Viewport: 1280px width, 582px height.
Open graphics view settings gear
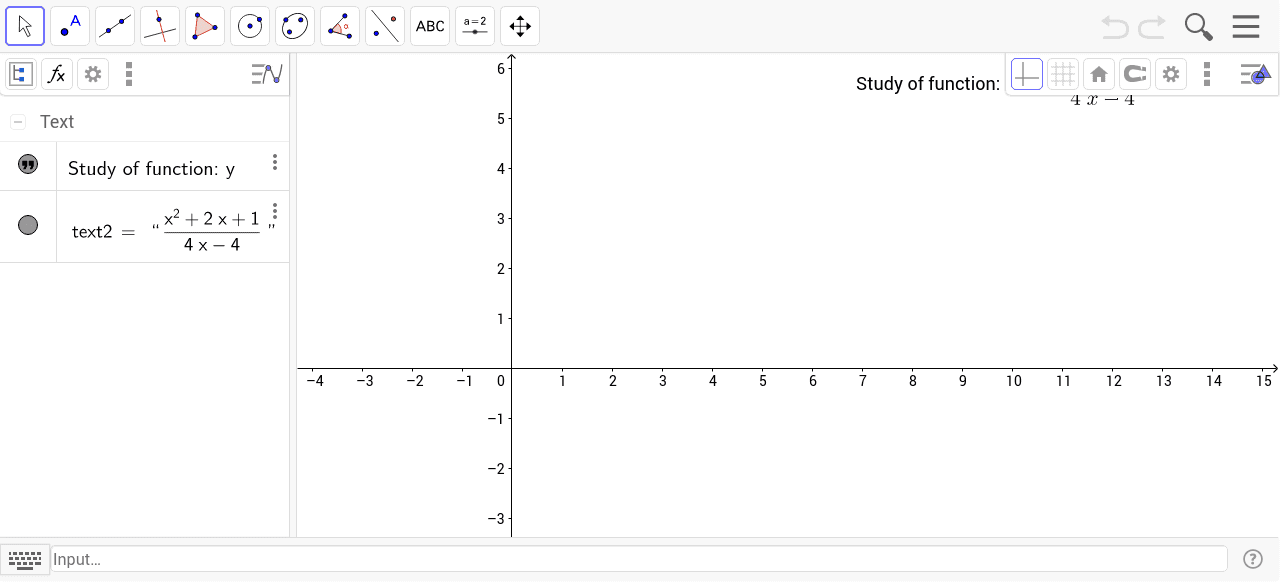point(1171,74)
